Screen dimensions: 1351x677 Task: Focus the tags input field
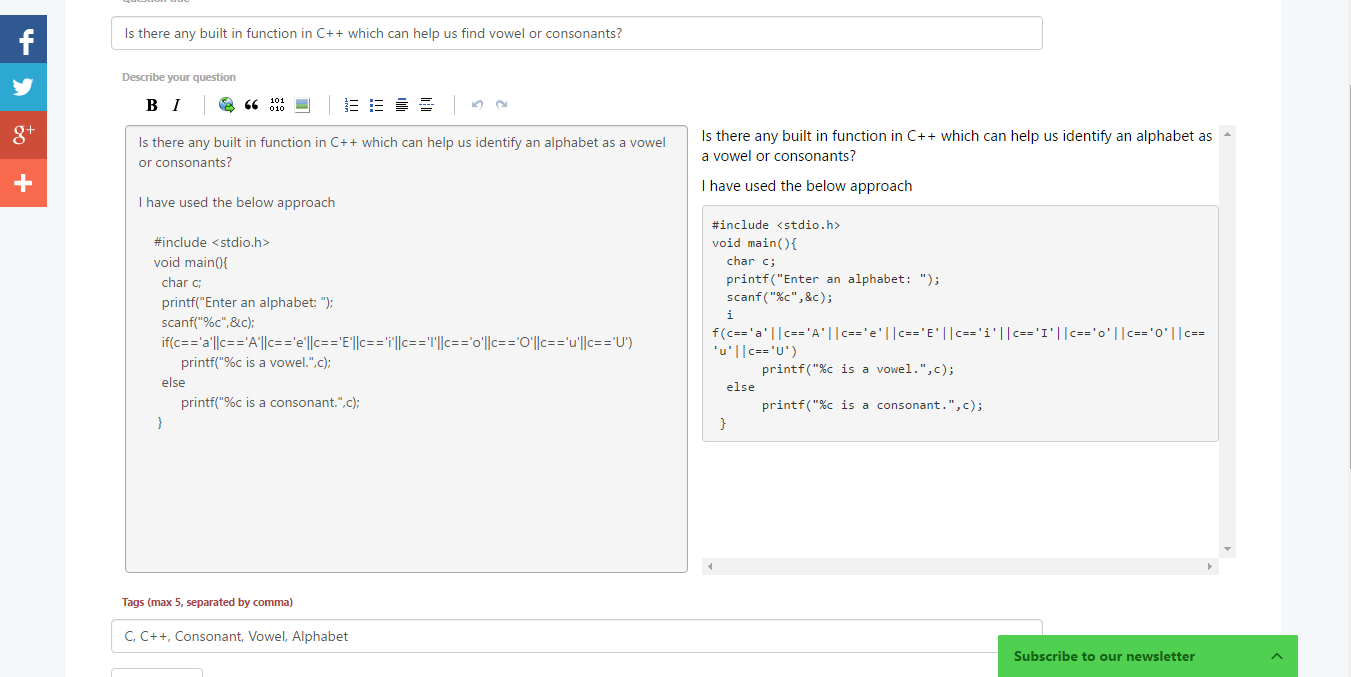pyautogui.click(x=576, y=636)
